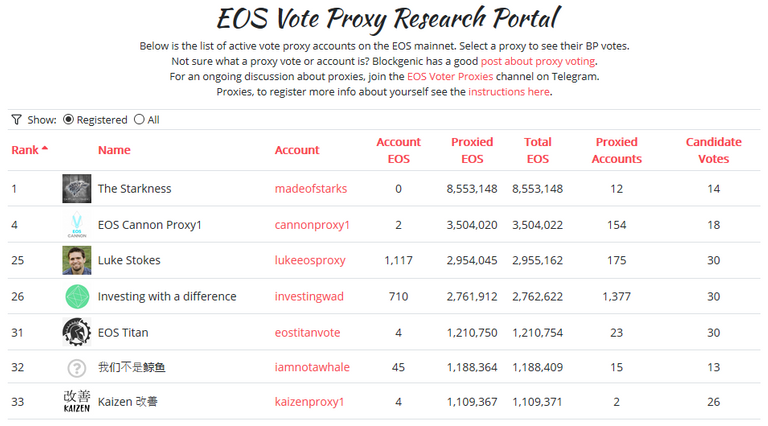Sort table by Rank column
This screenshot has height=426, width=768.
point(29,150)
